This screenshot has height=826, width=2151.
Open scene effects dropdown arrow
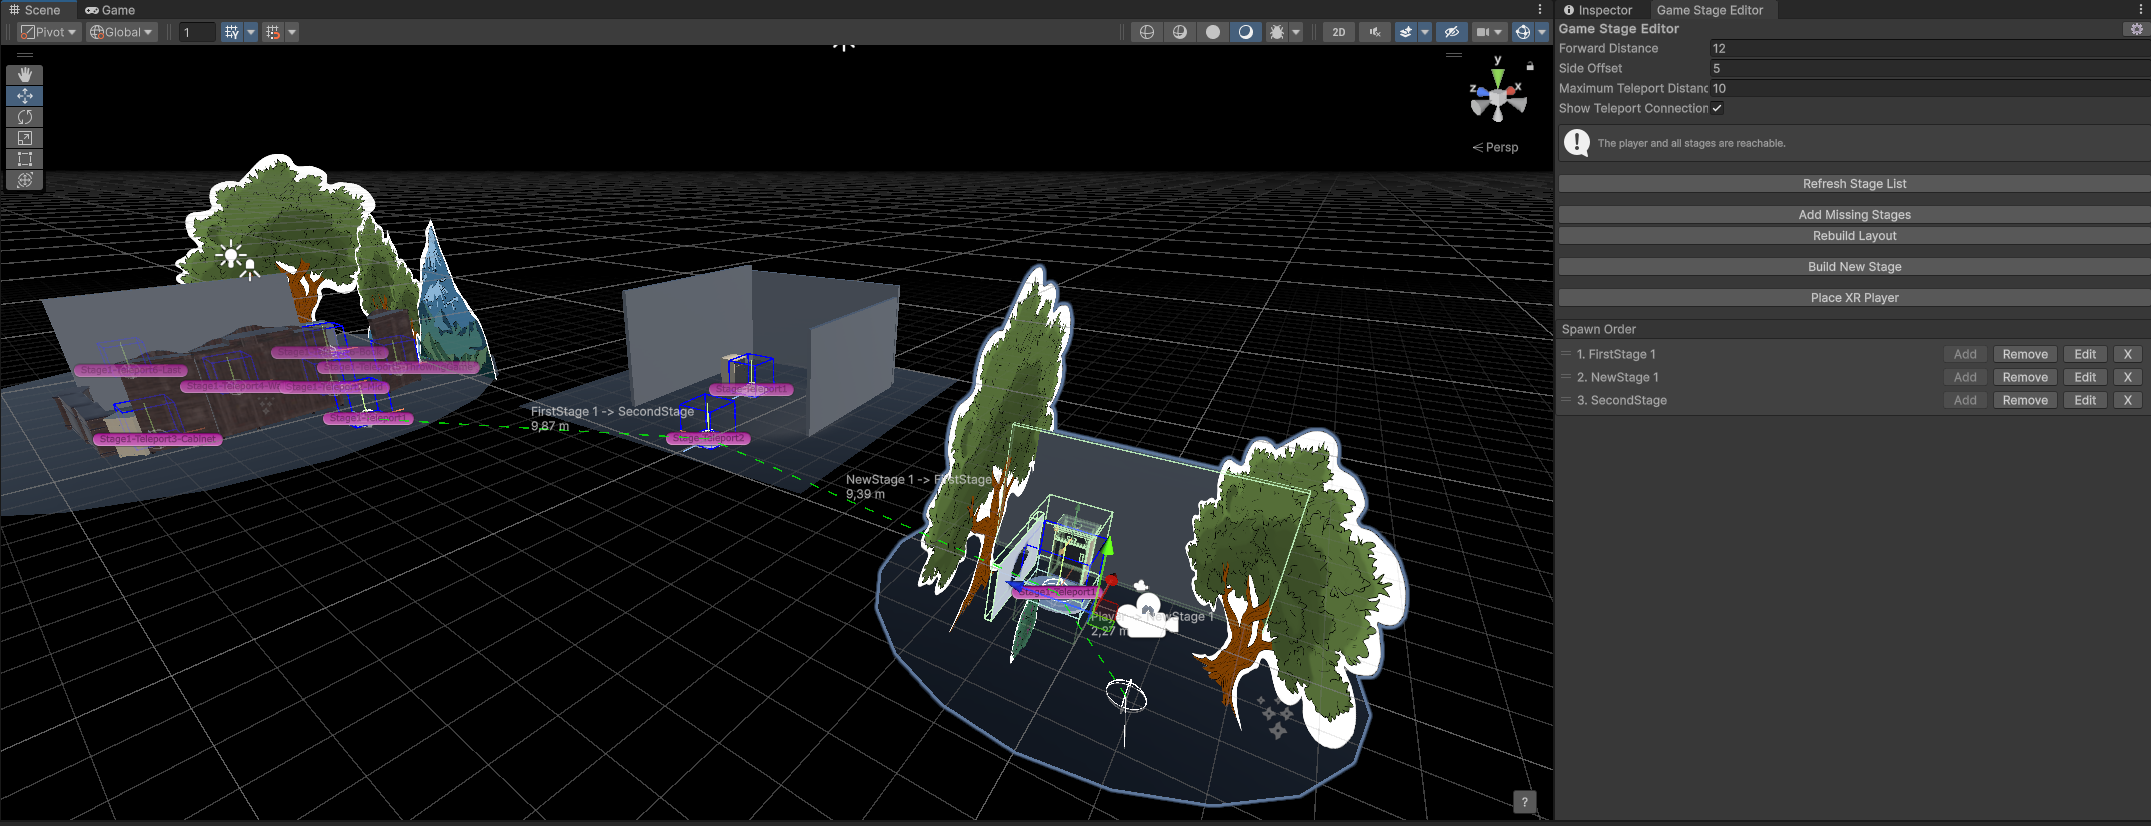(x=1425, y=32)
